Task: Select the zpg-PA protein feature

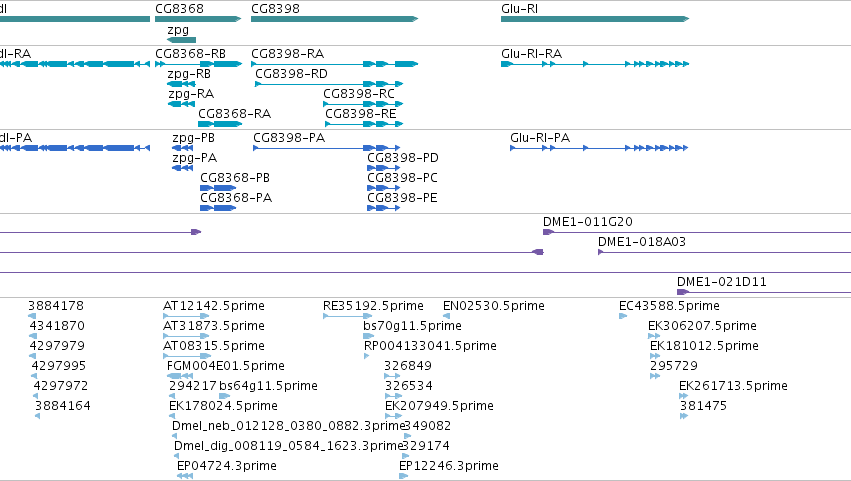Action: (182, 168)
